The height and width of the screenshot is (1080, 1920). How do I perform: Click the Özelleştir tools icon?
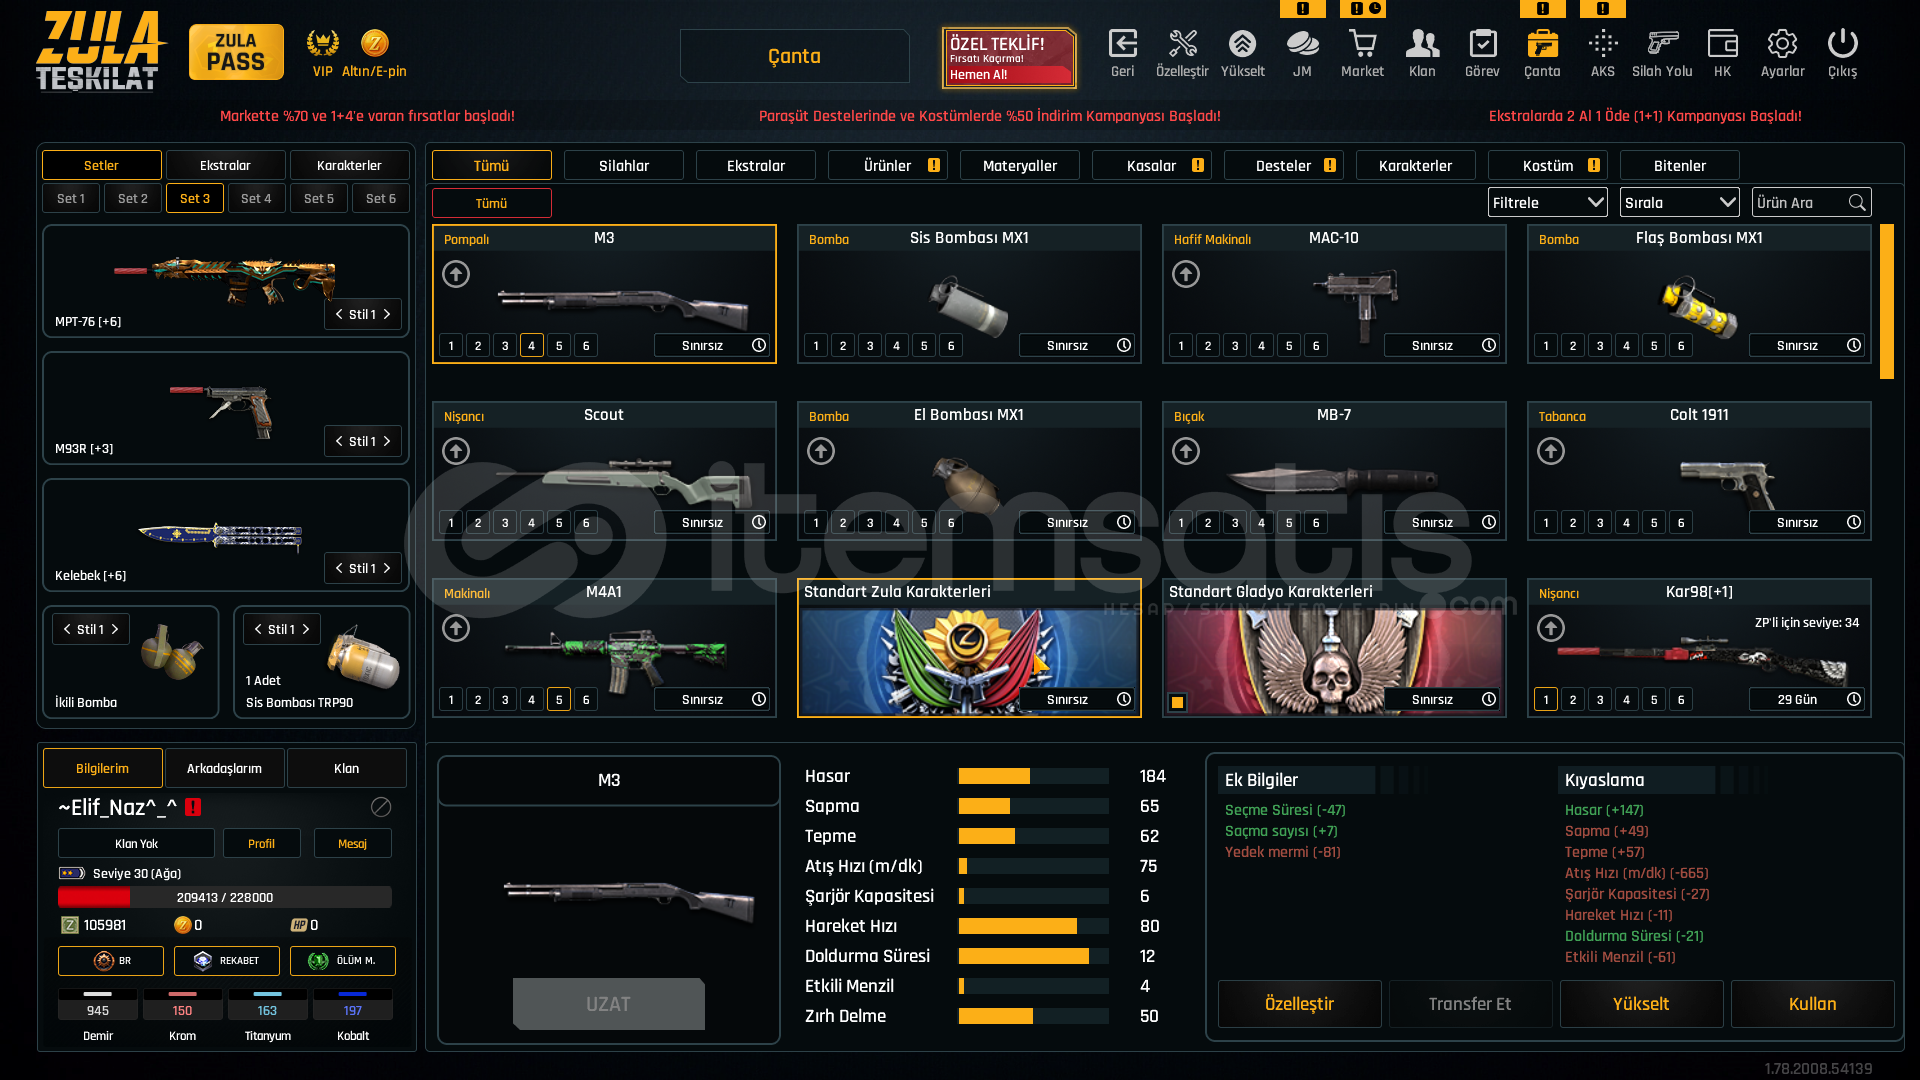click(1182, 45)
